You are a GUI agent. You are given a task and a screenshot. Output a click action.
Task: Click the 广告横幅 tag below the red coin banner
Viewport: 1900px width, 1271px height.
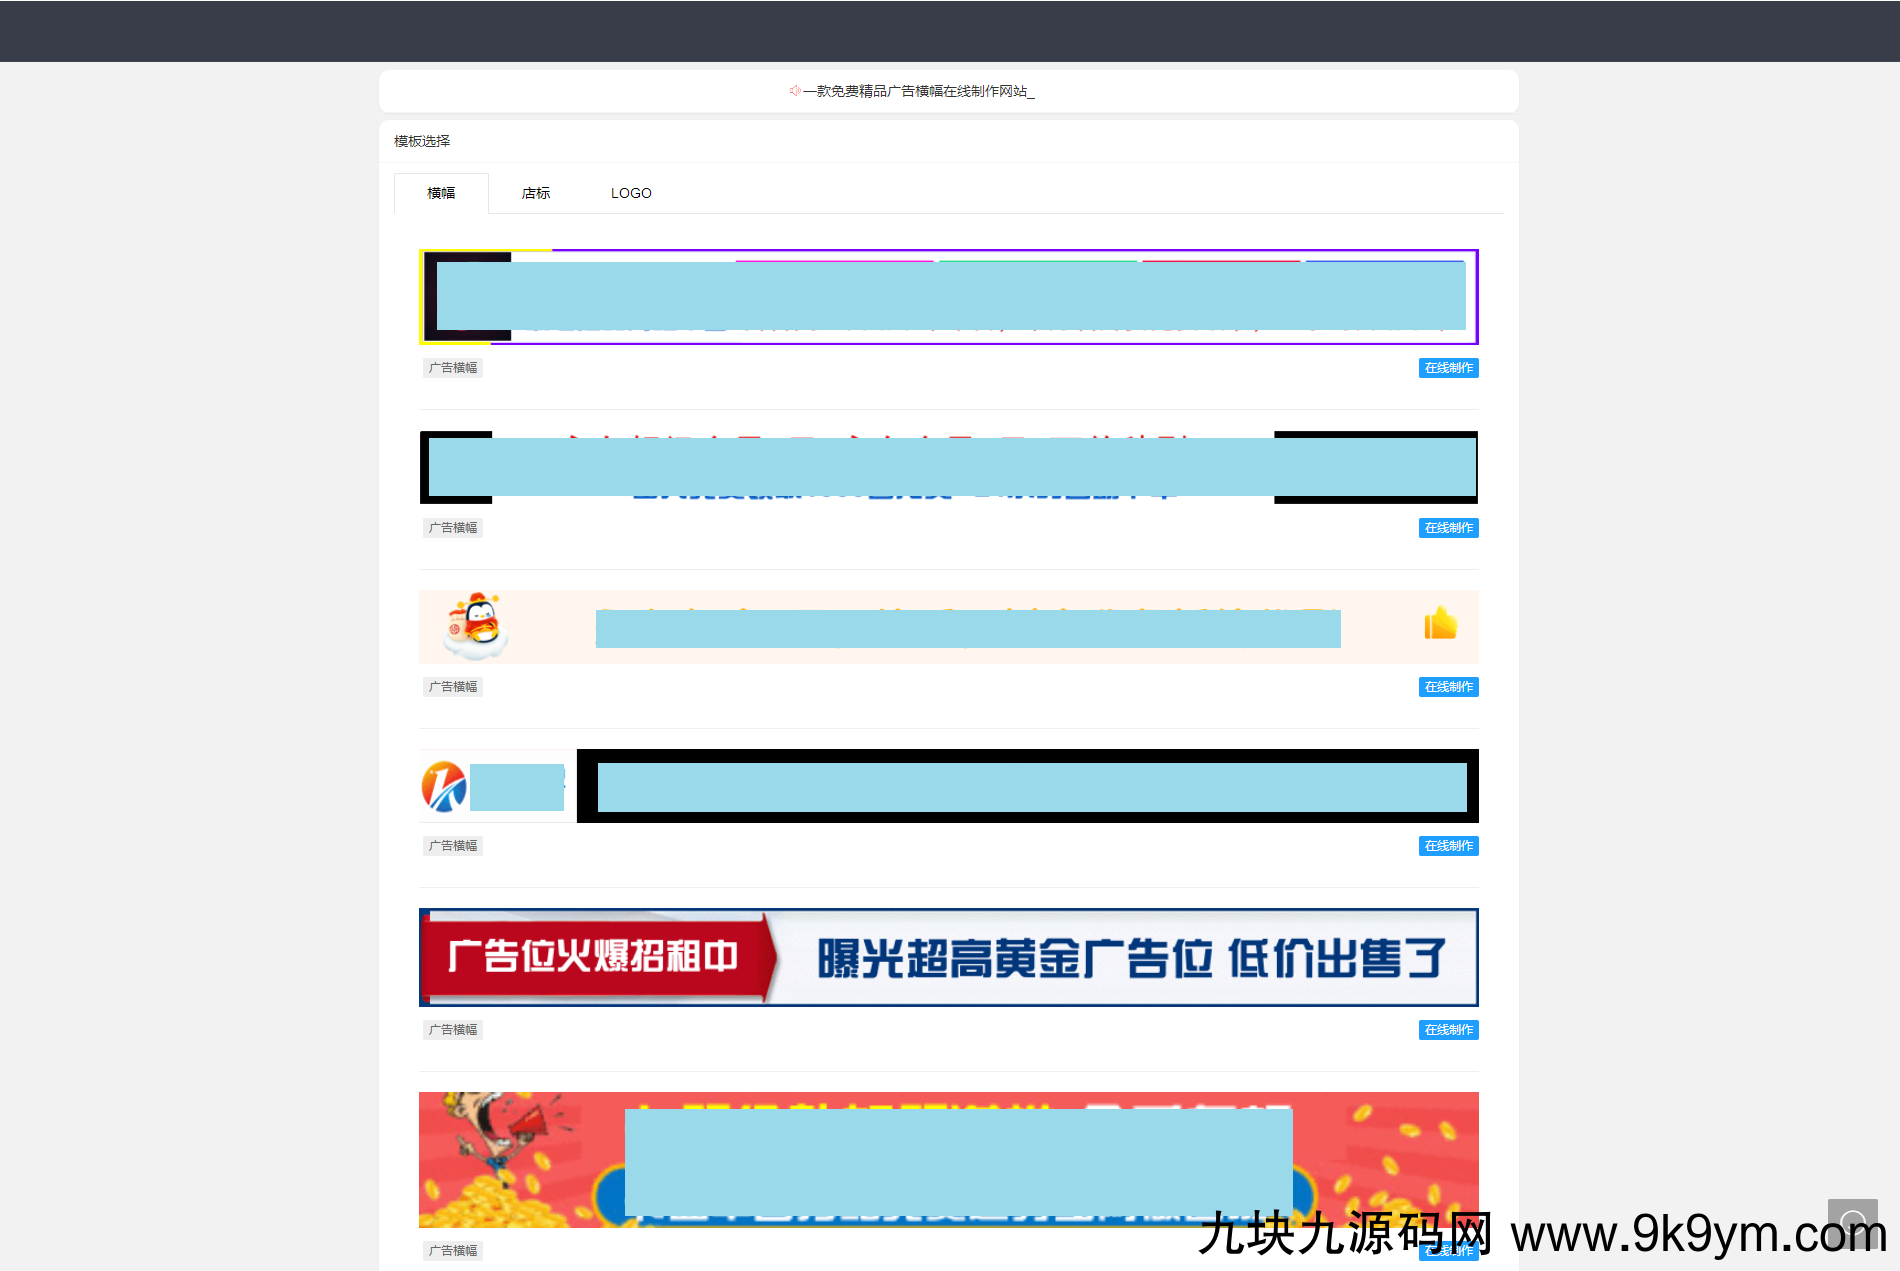pos(453,1251)
